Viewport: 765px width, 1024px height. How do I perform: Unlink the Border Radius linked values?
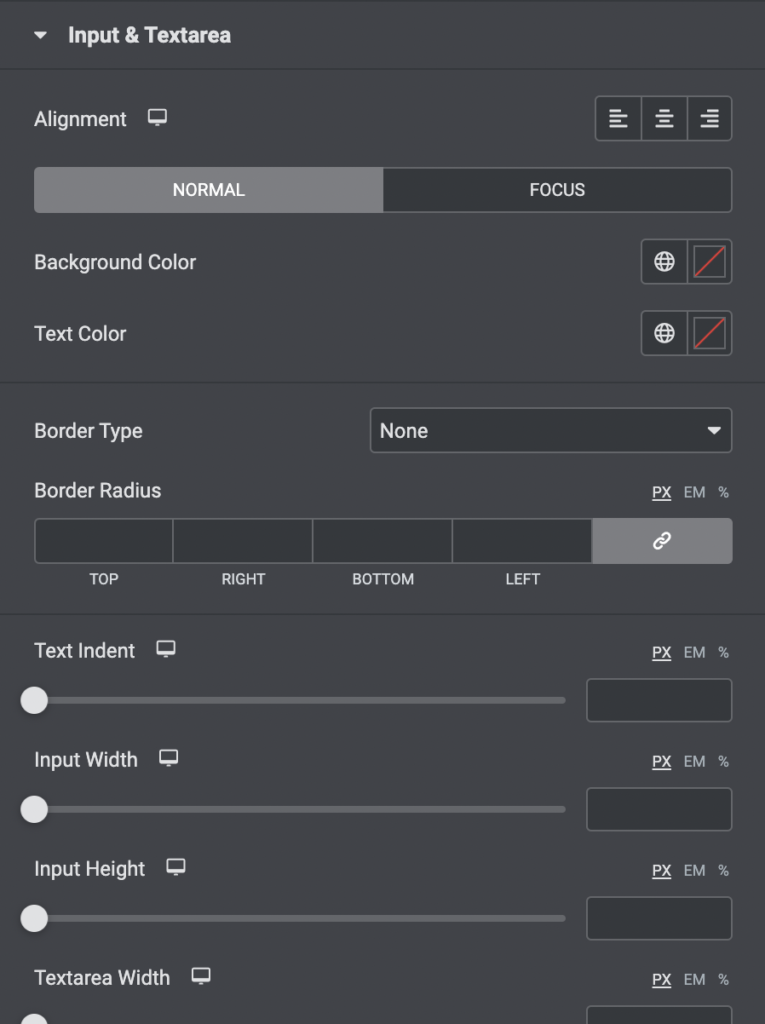pyautogui.click(x=662, y=540)
